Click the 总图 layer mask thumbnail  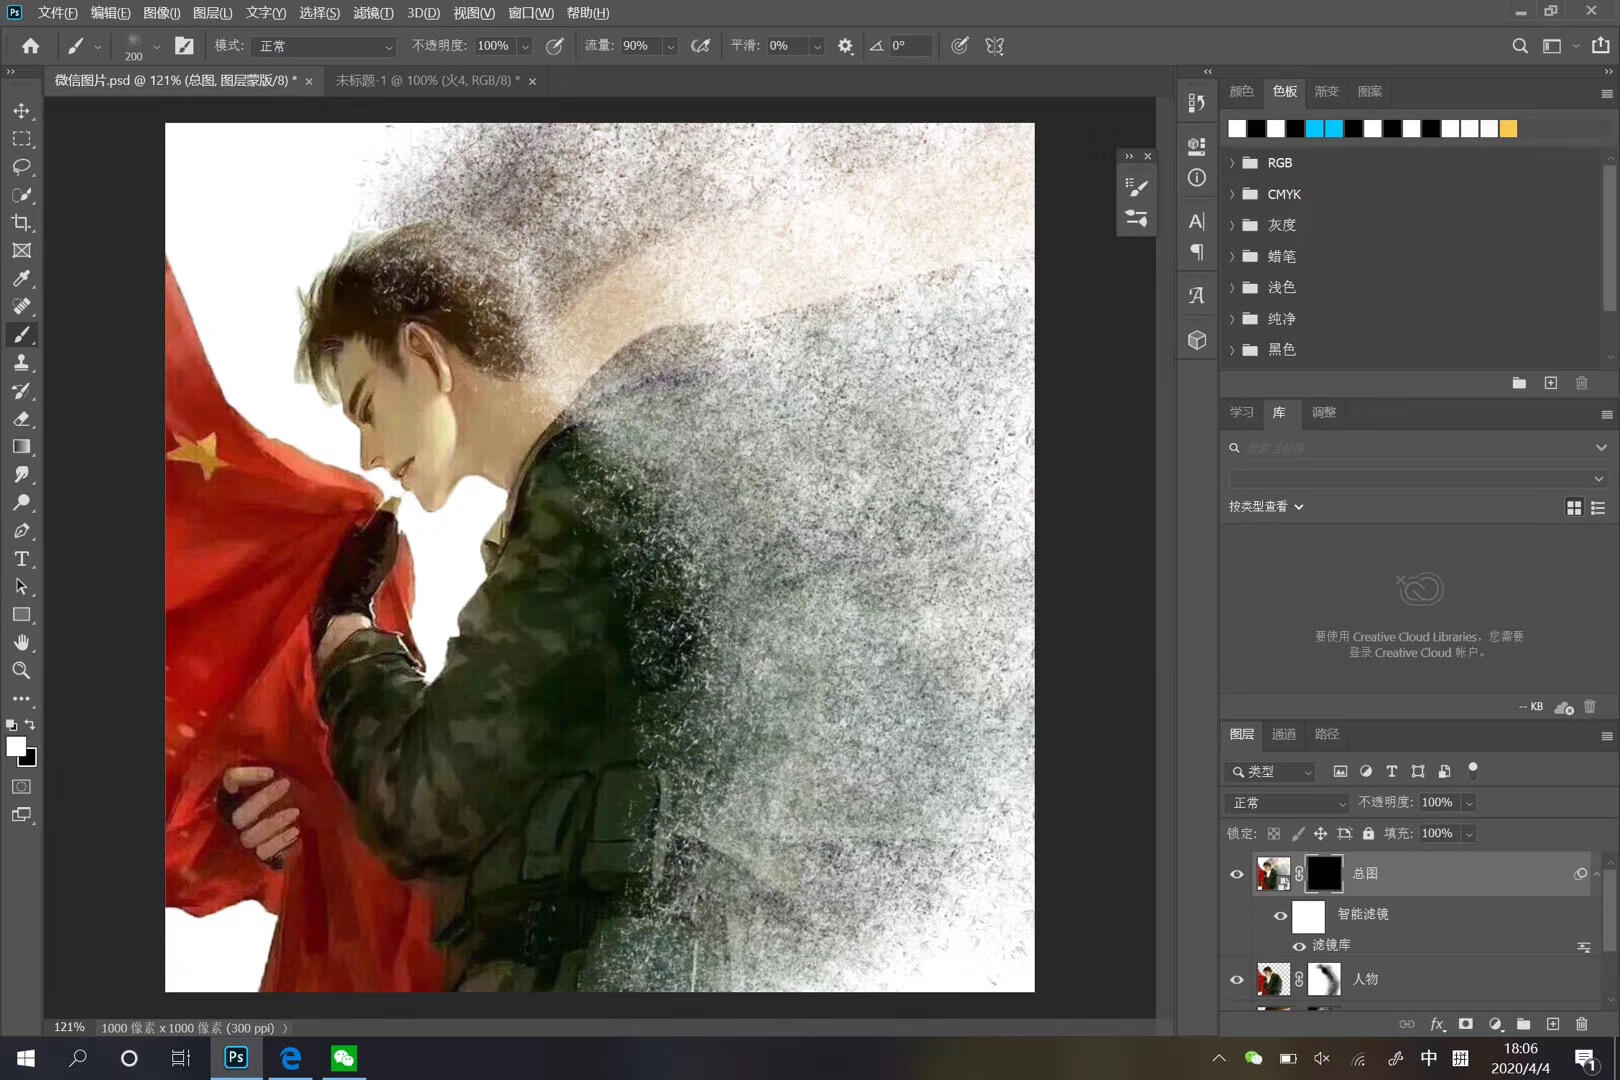1324,874
